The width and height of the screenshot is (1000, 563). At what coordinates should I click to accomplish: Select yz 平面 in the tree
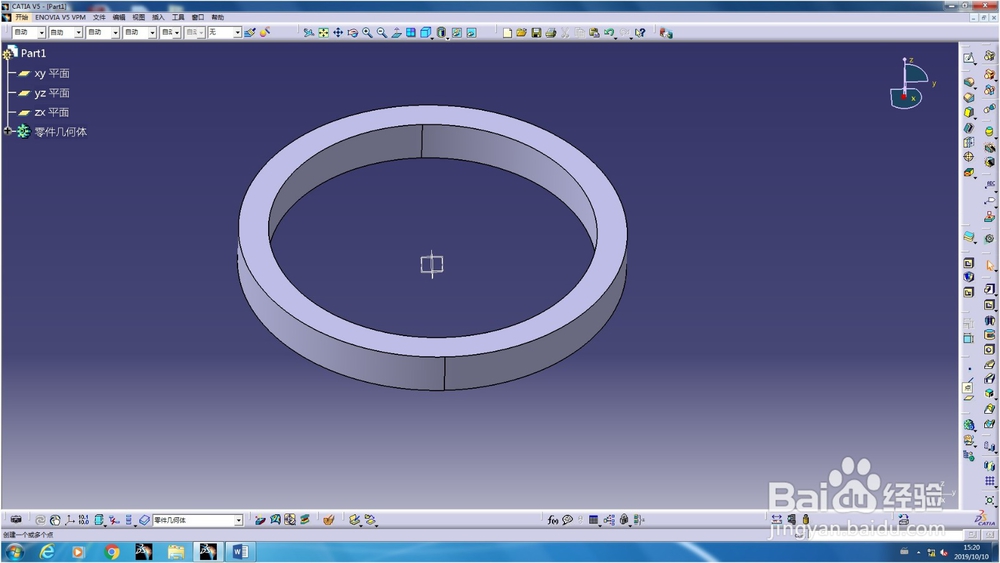coord(52,93)
